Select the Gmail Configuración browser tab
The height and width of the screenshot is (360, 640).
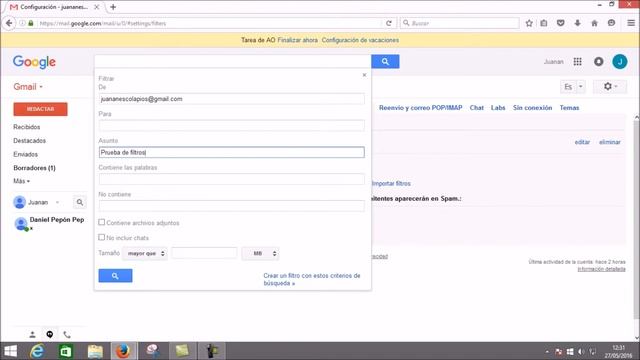point(53,7)
